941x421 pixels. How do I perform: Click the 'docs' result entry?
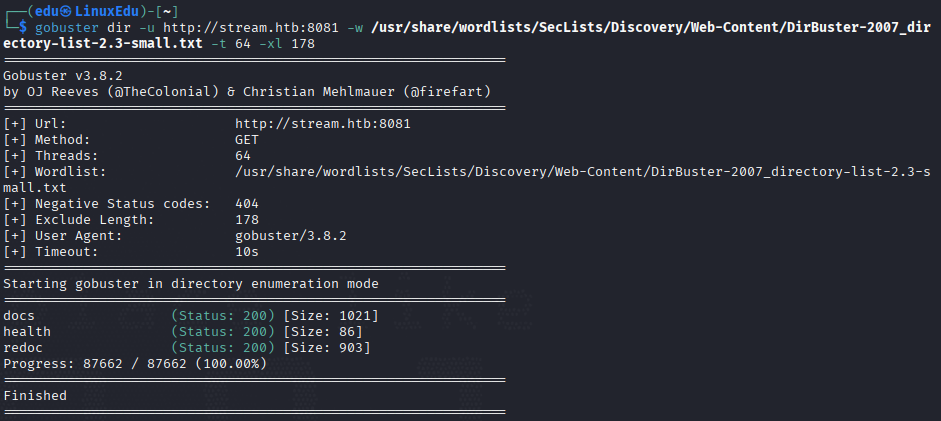(x=19, y=315)
